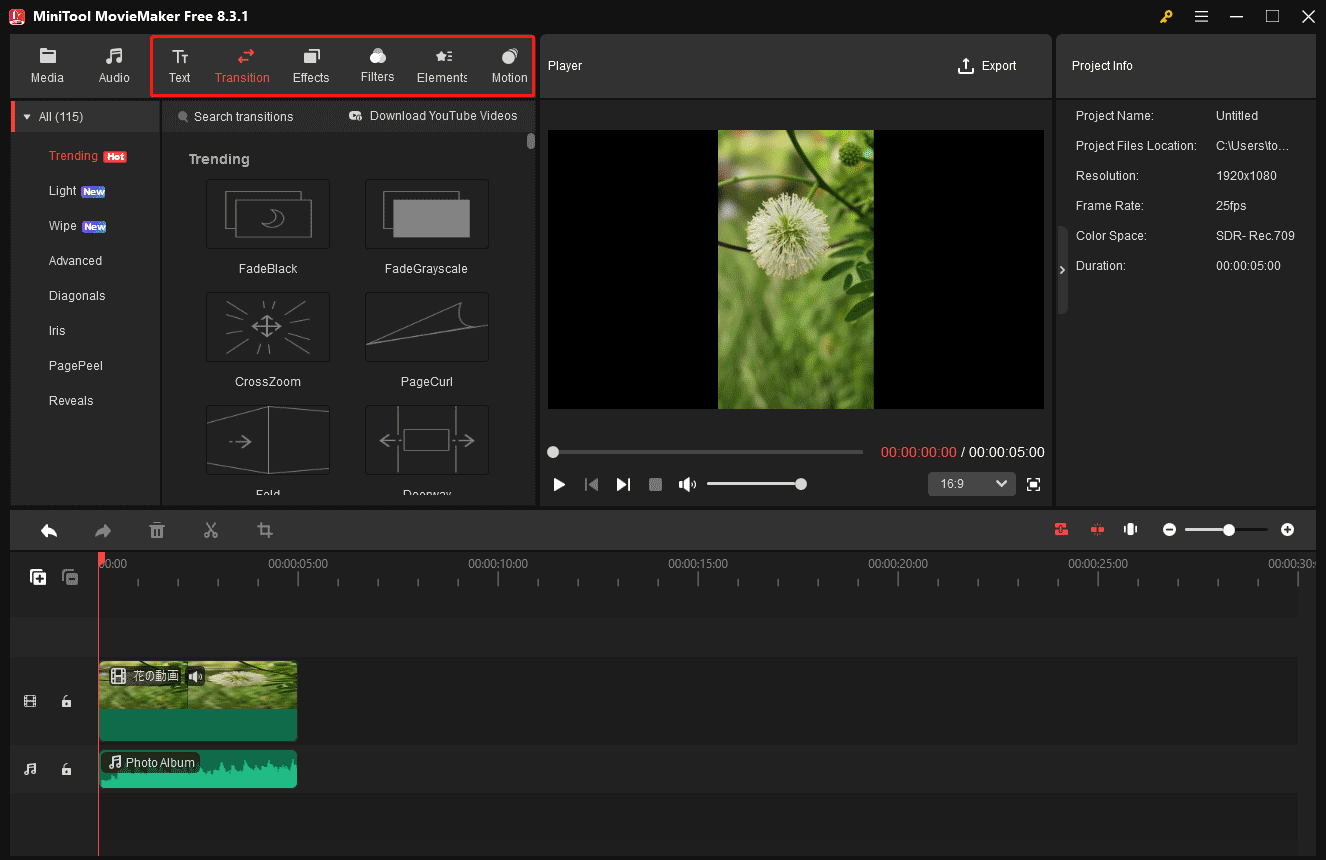Click the upgrade key icon
1326x860 pixels.
pyautogui.click(x=1166, y=16)
